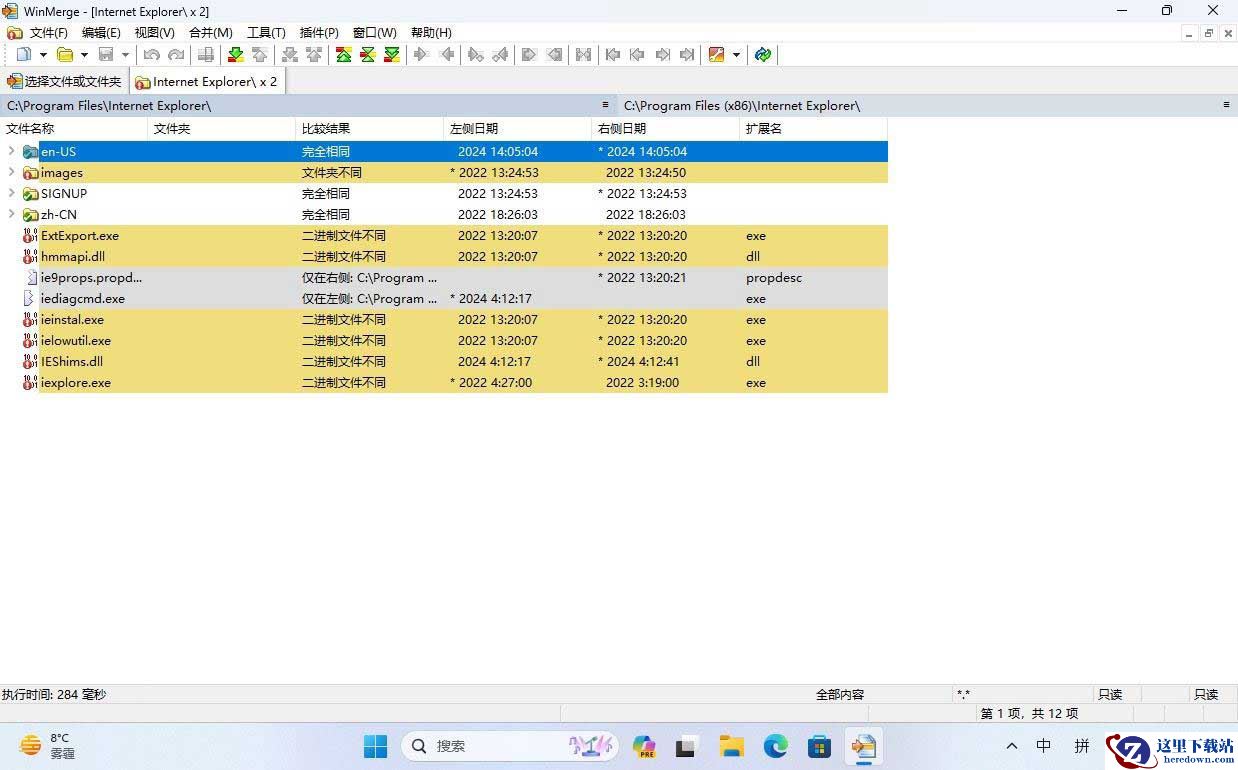Viewport: 1238px width, 770px height.
Task: Click the 全部内容 status bar entry
Action: coord(840,694)
